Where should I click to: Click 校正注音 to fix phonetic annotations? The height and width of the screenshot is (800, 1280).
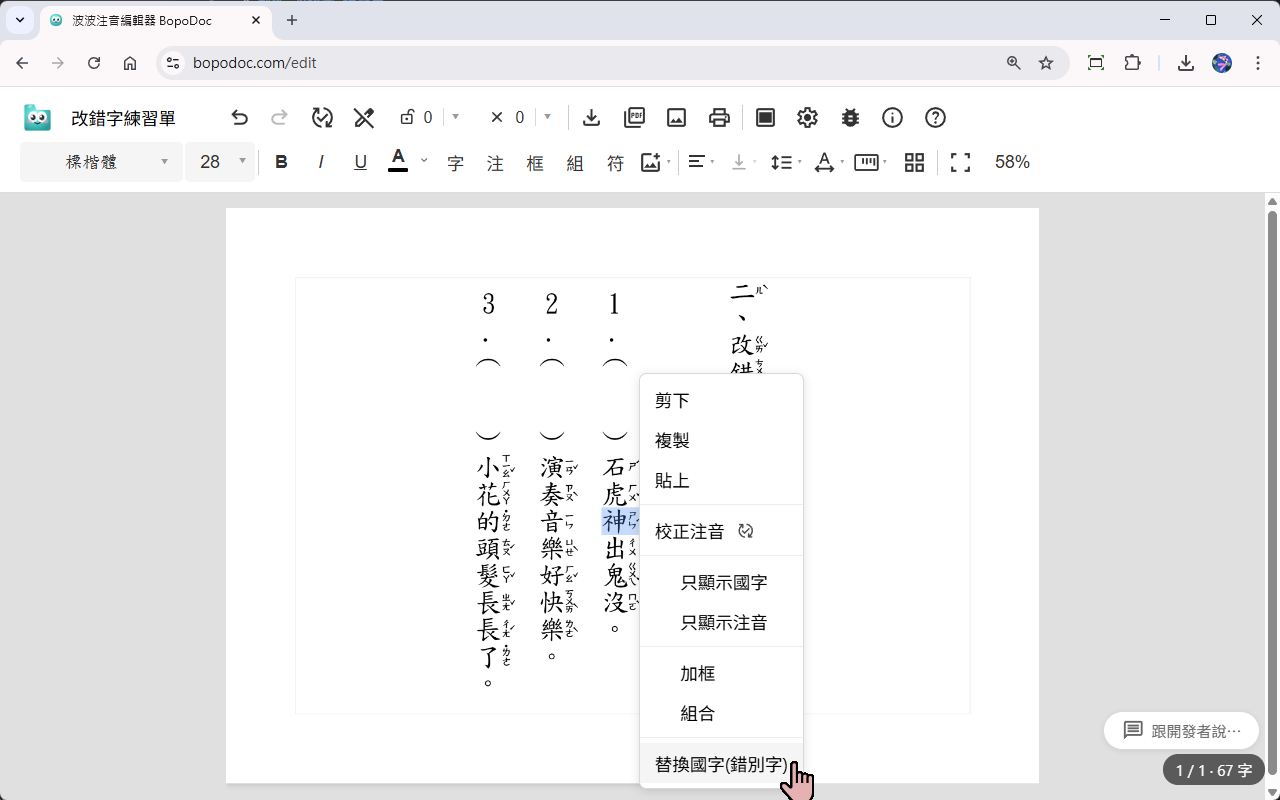(689, 531)
